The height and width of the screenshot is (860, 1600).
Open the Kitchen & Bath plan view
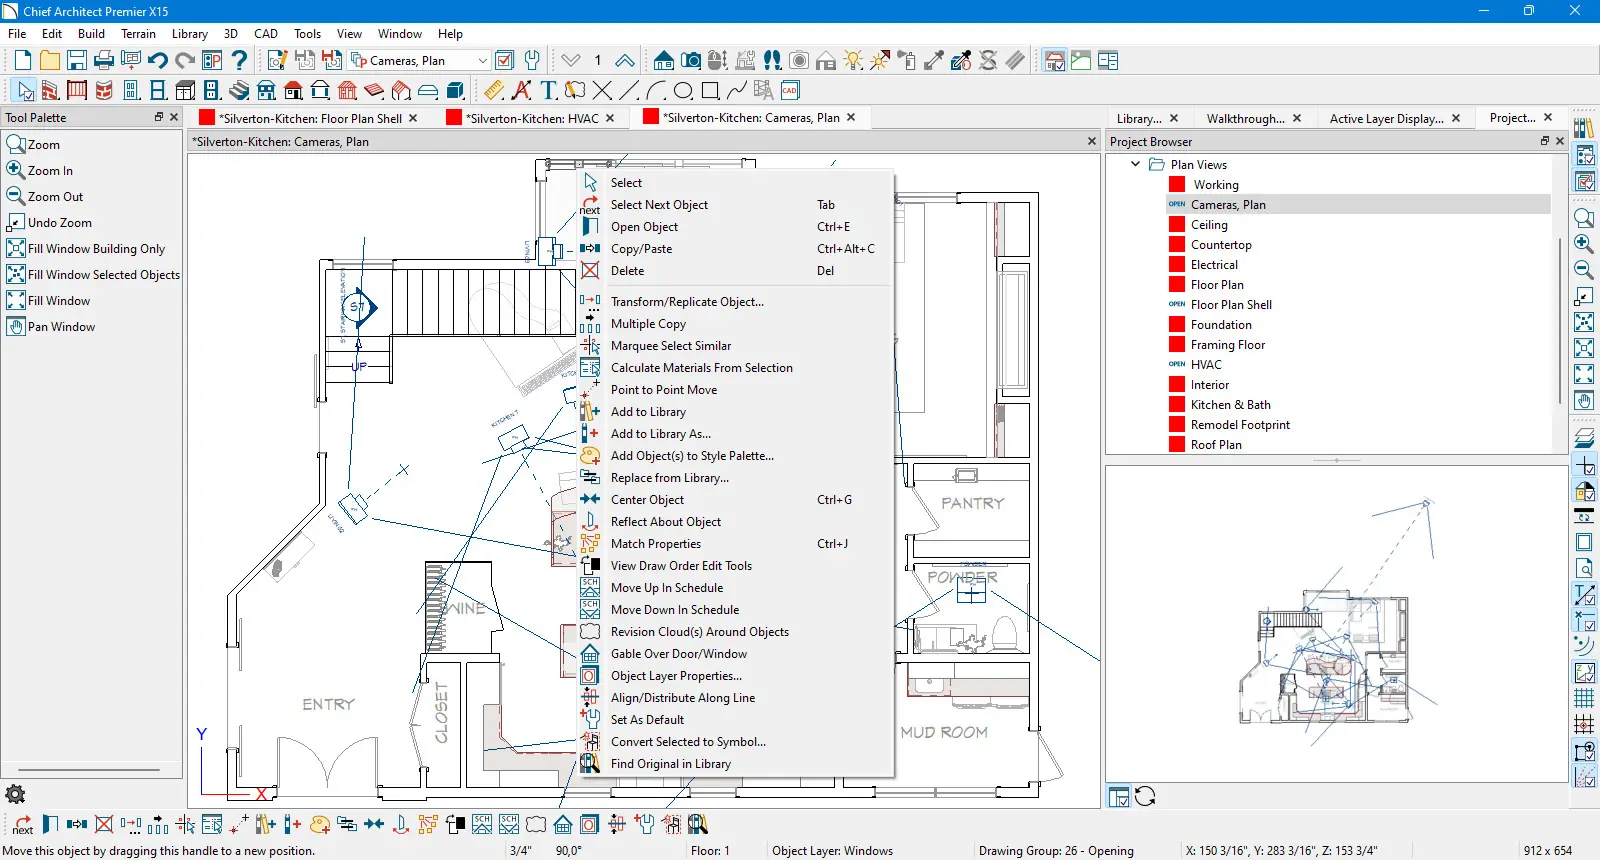click(1230, 405)
